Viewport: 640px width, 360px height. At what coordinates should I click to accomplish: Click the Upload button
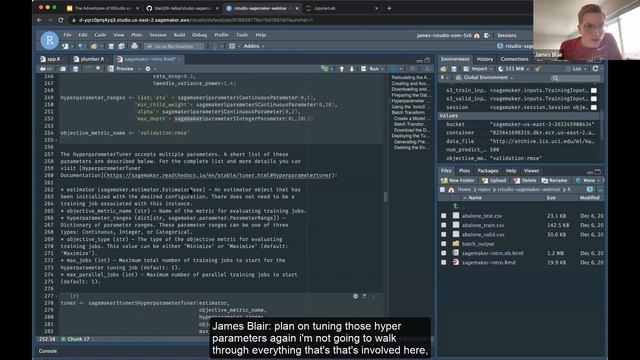click(494, 180)
